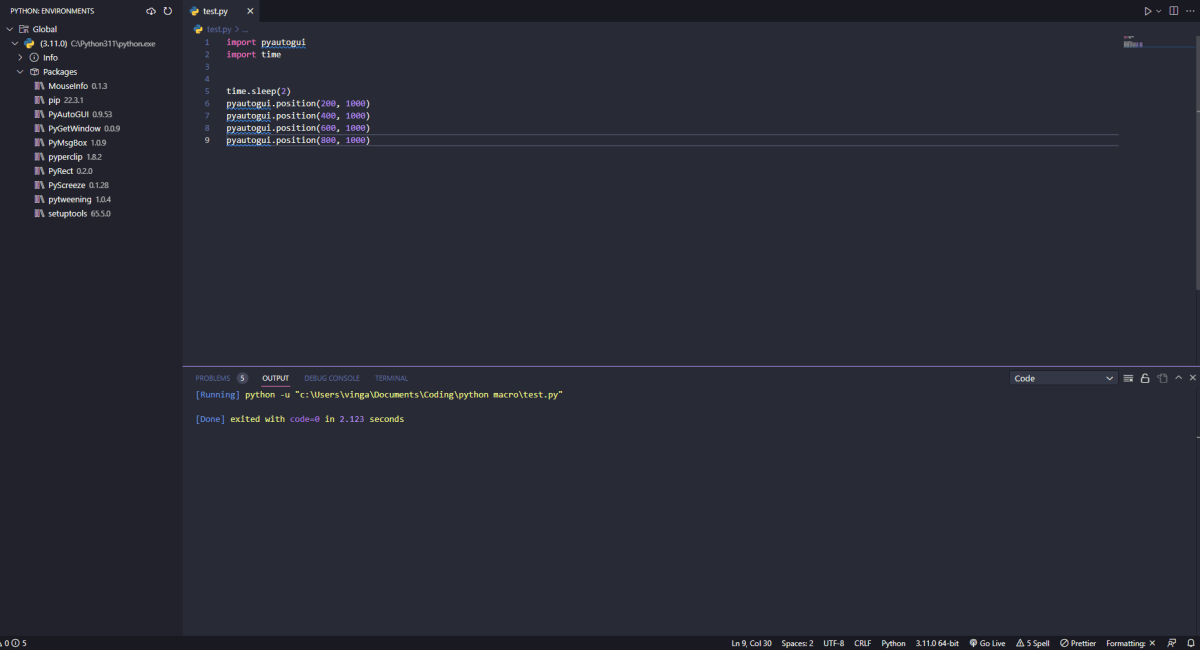The image size is (1200, 650).
Task: Click Formatting status with X
Action: (x=1130, y=643)
